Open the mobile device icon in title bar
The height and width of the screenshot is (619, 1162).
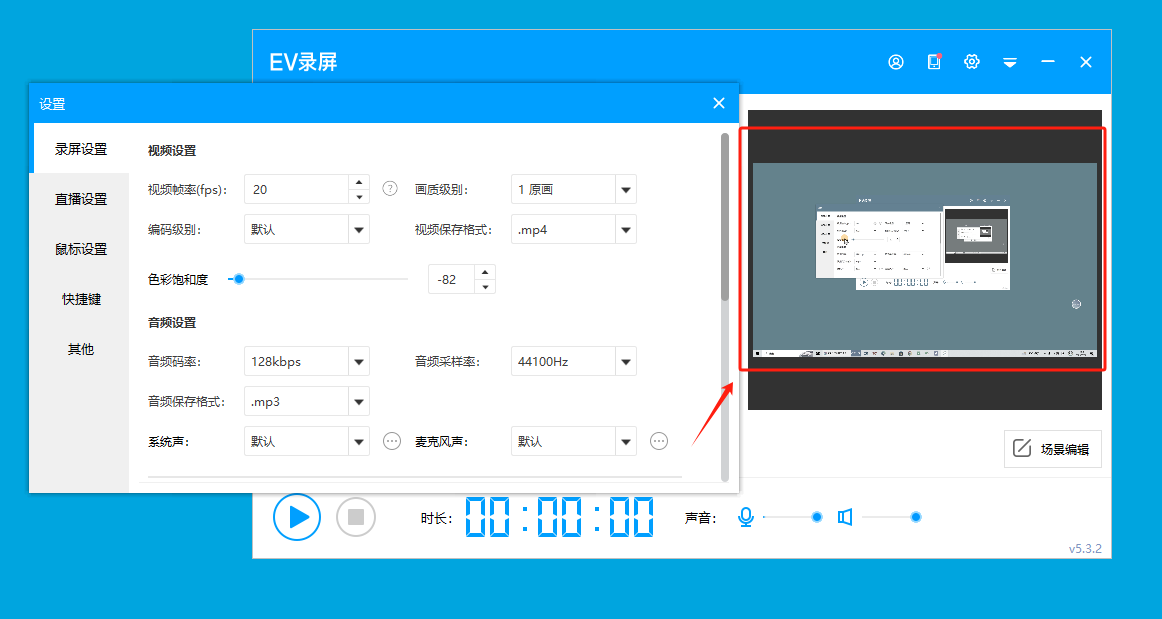tap(934, 62)
